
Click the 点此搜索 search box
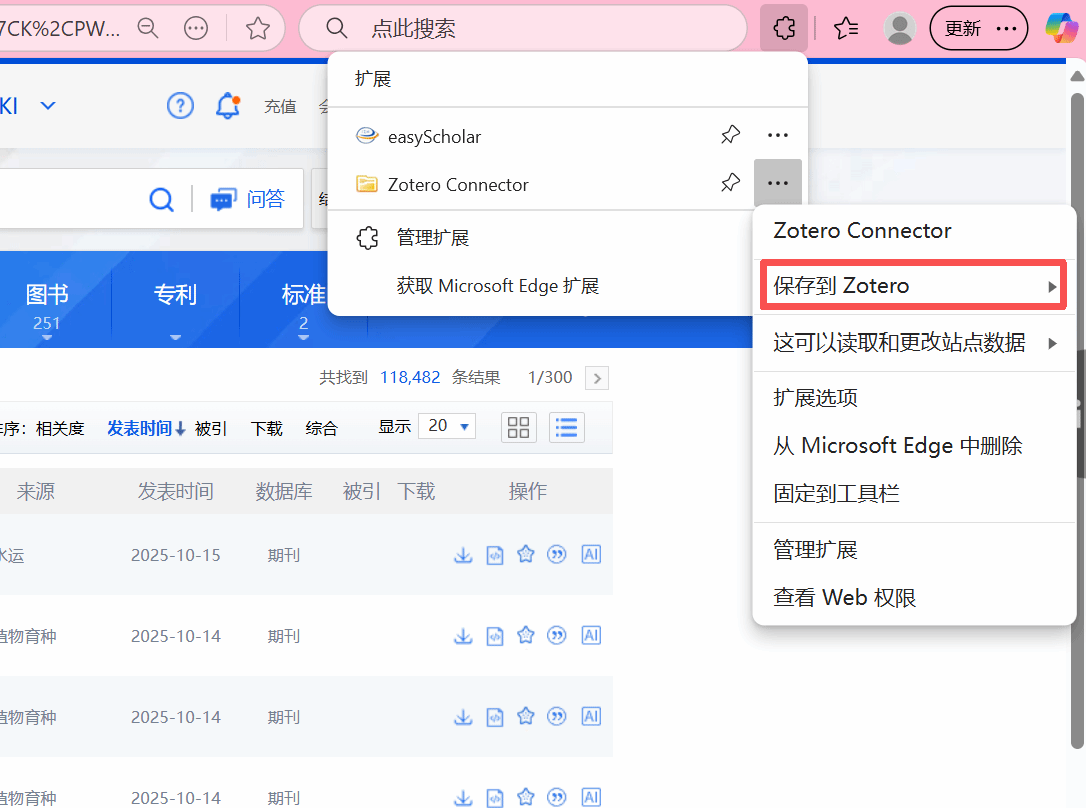pyautogui.click(x=524, y=28)
